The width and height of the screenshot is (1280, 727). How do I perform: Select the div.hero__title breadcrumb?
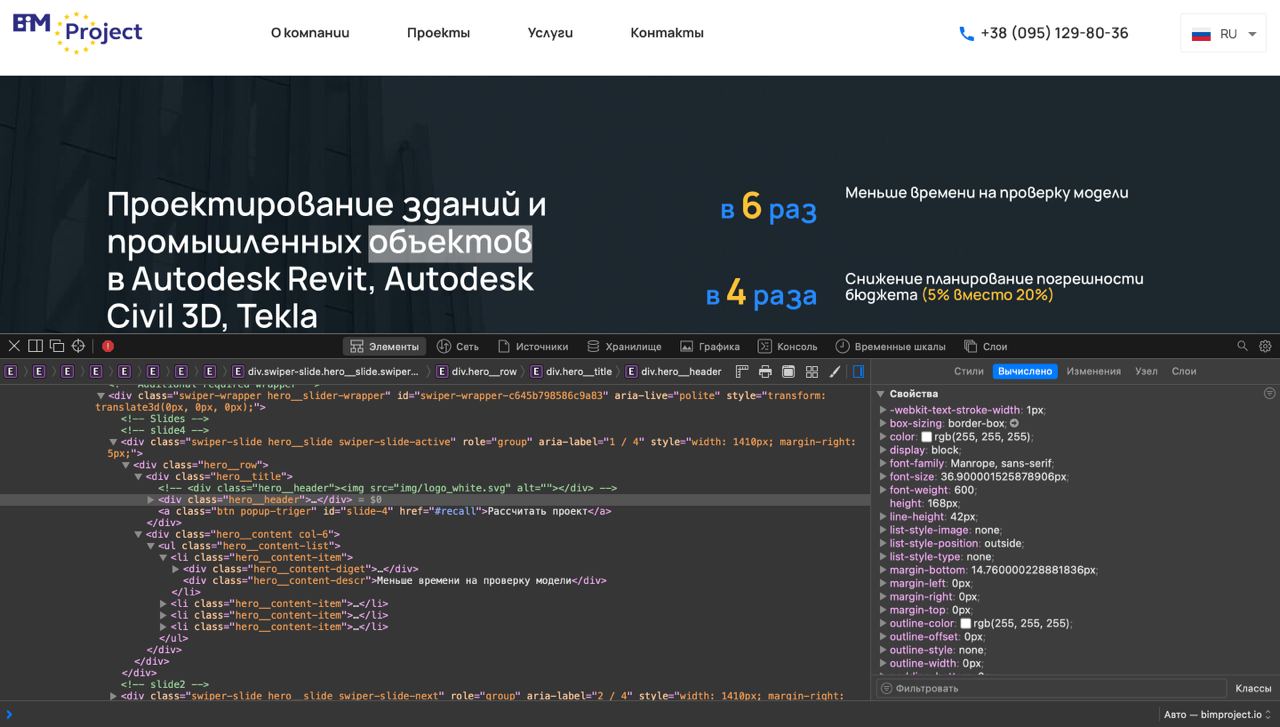[x=571, y=371]
